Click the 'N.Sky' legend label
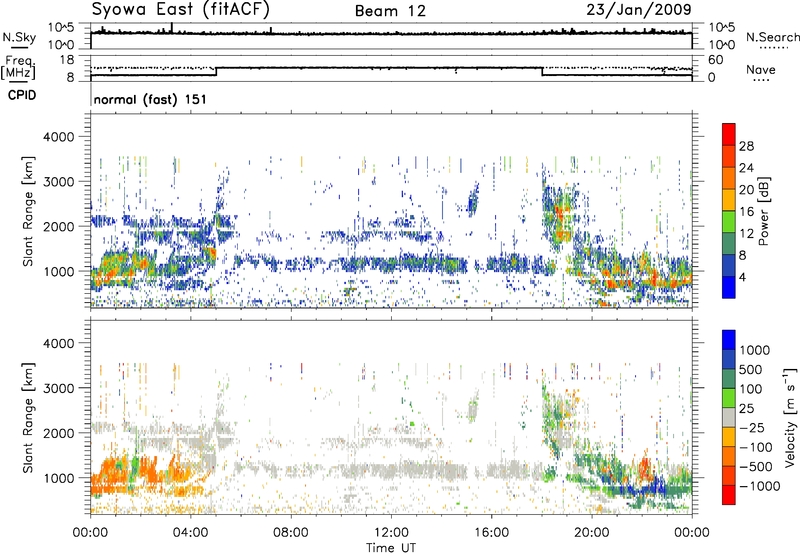800x554 pixels. [x=19, y=37]
